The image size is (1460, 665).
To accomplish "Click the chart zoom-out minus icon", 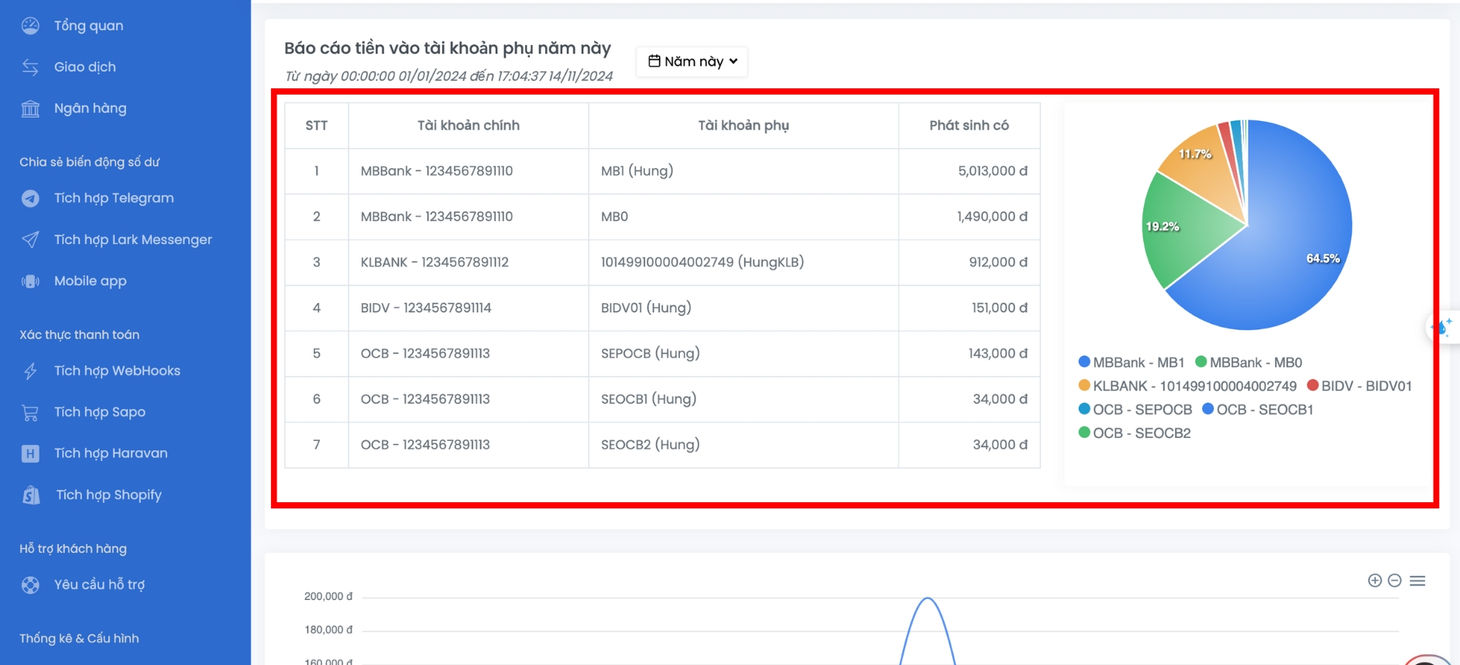I will [1394, 580].
